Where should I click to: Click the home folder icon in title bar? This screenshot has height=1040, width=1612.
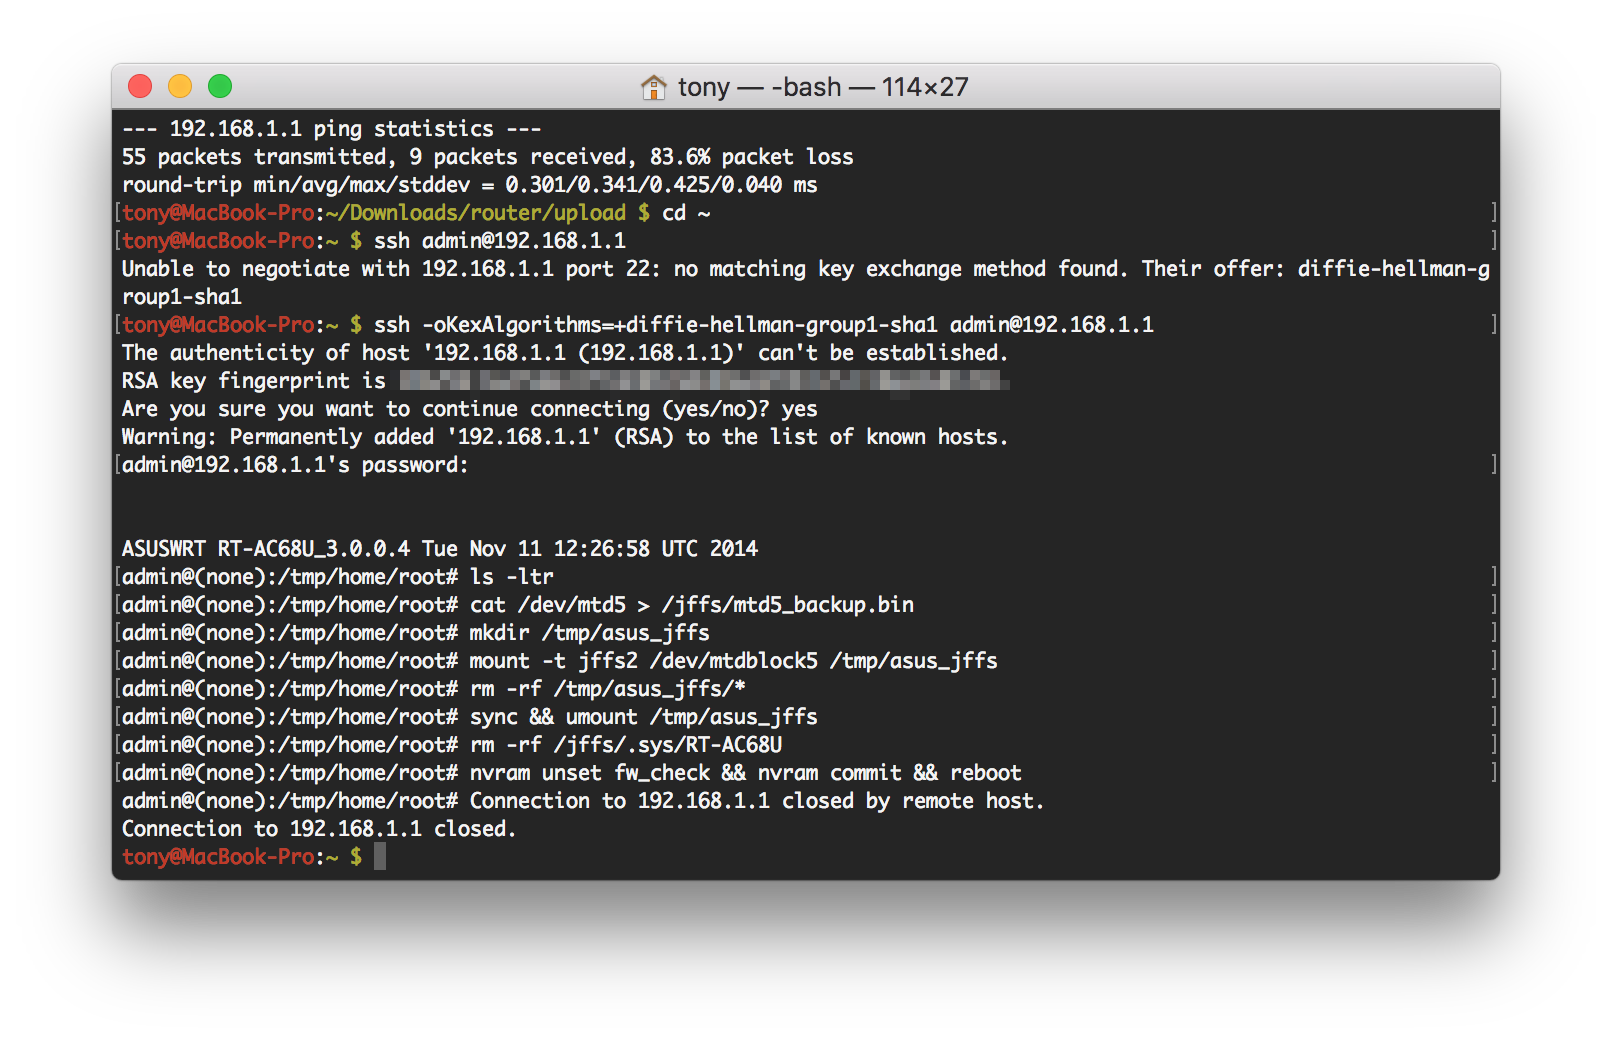(653, 88)
